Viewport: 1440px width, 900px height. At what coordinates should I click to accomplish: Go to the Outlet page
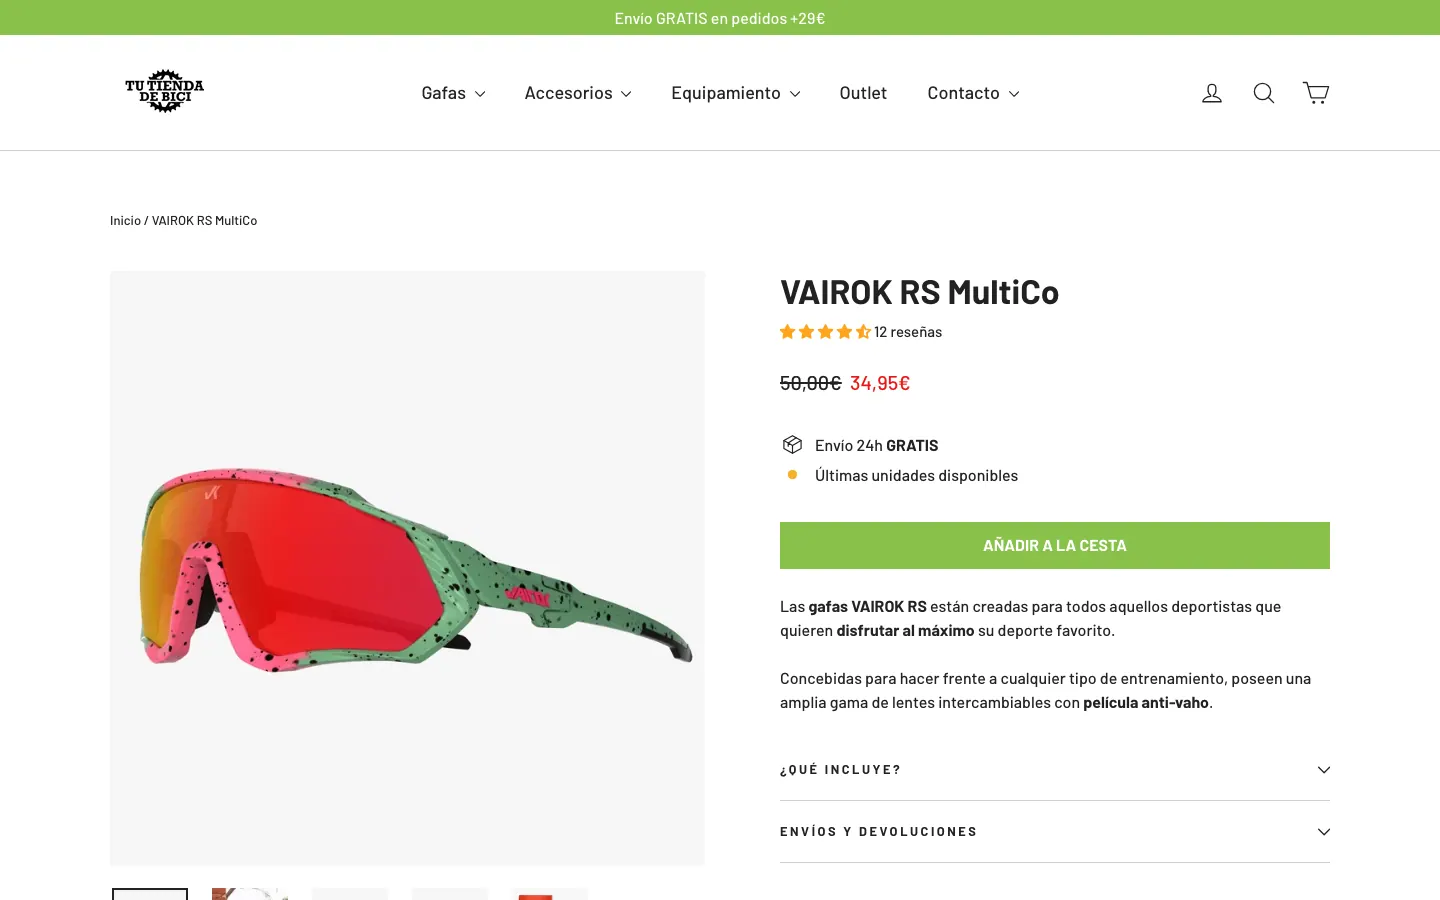(x=863, y=93)
